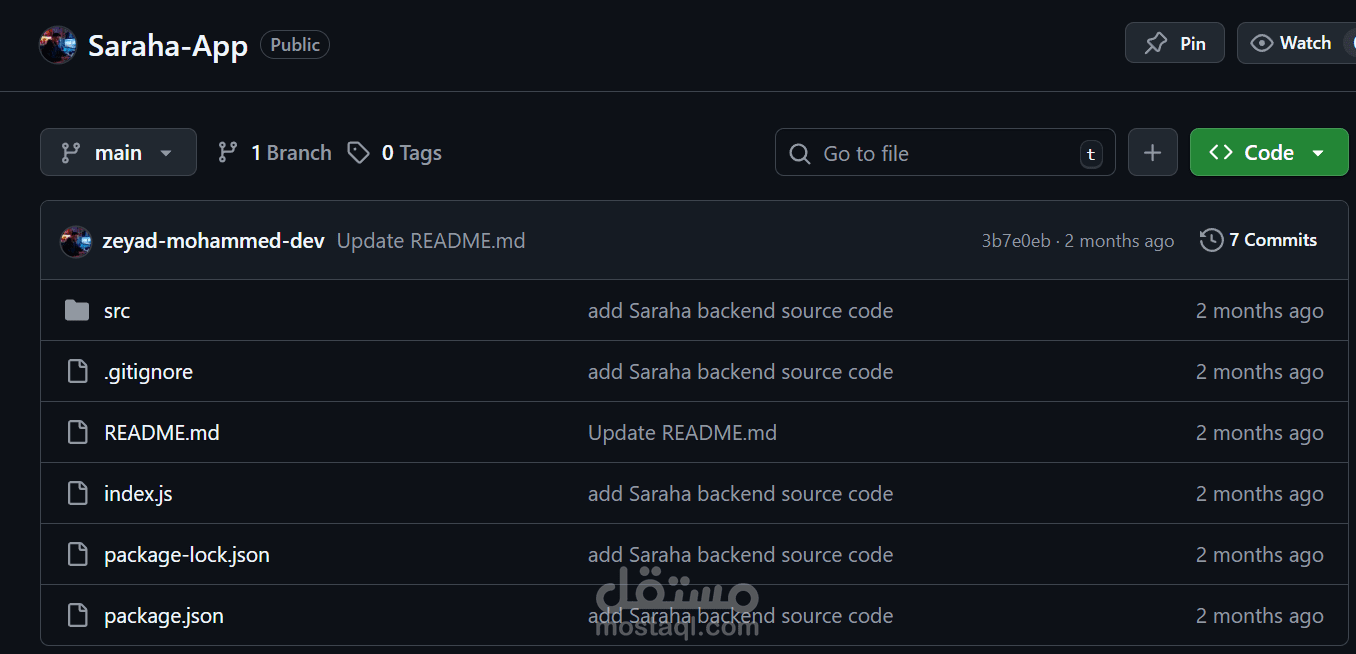This screenshot has height=654, width=1356.
Task: Open the index.js file
Action: 138,494
